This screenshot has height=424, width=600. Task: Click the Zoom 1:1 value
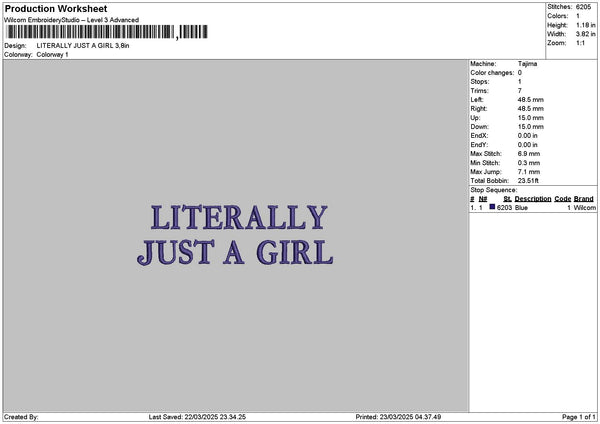click(x=582, y=44)
